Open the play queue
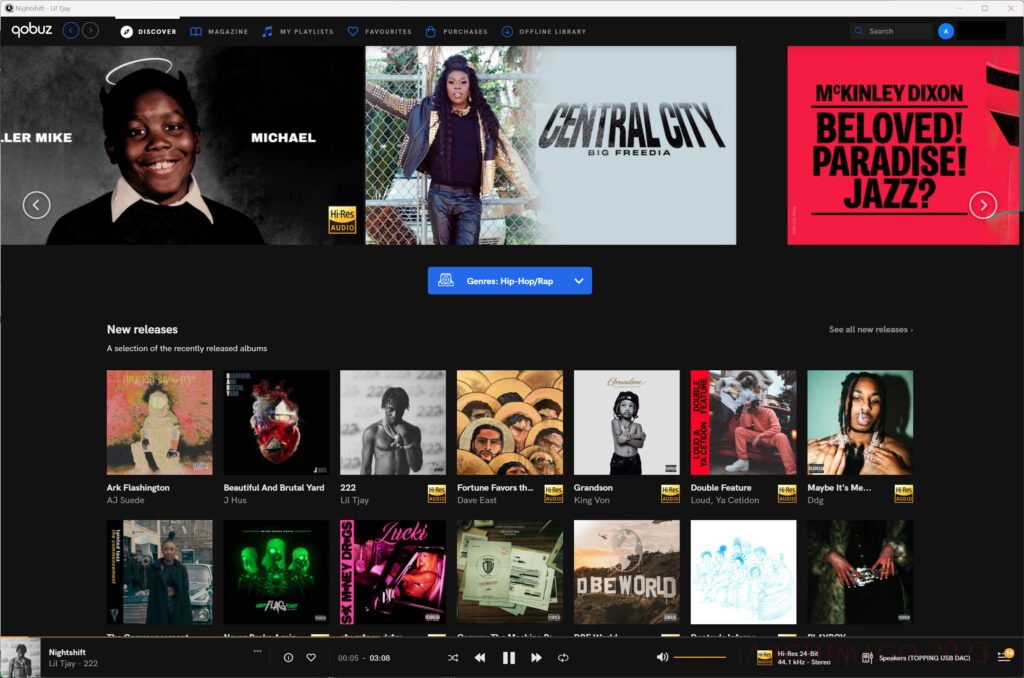Screen dimensions: 1024x678 coord(1004,656)
